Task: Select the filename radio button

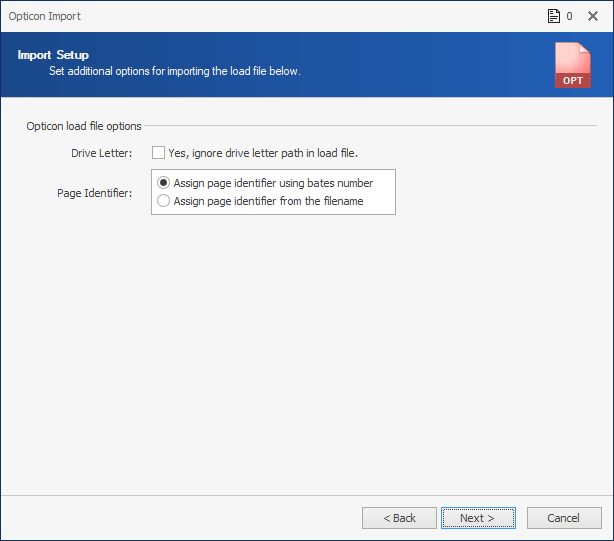Action: 163,201
